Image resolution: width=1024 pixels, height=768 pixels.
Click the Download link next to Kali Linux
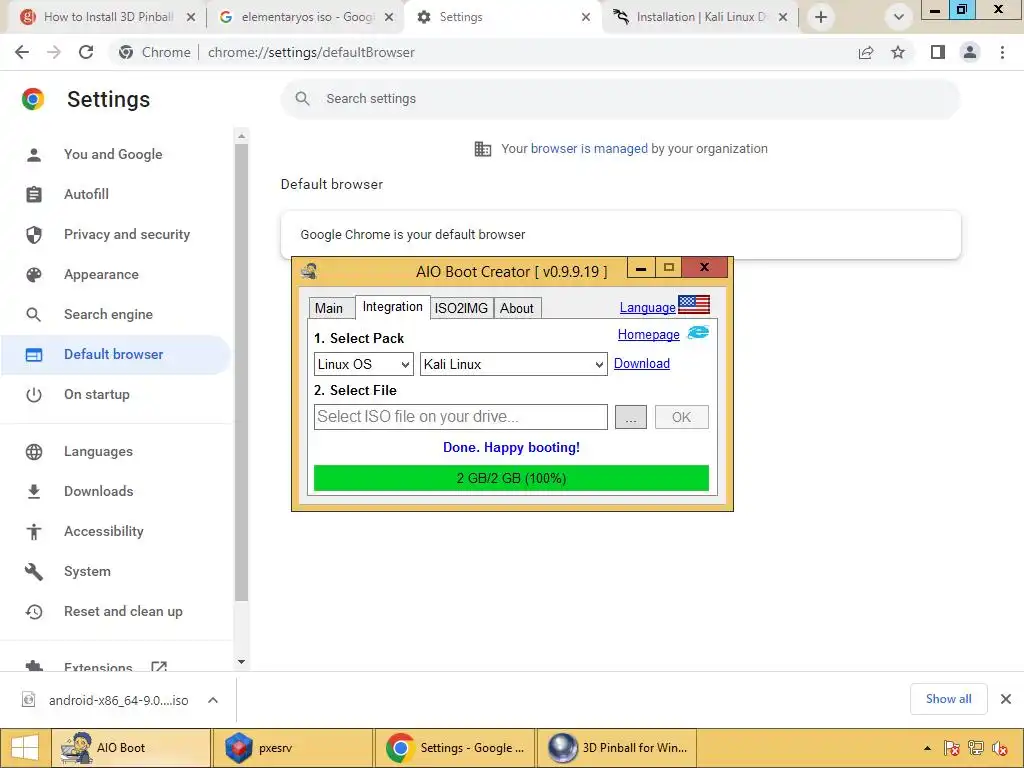(641, 364)
